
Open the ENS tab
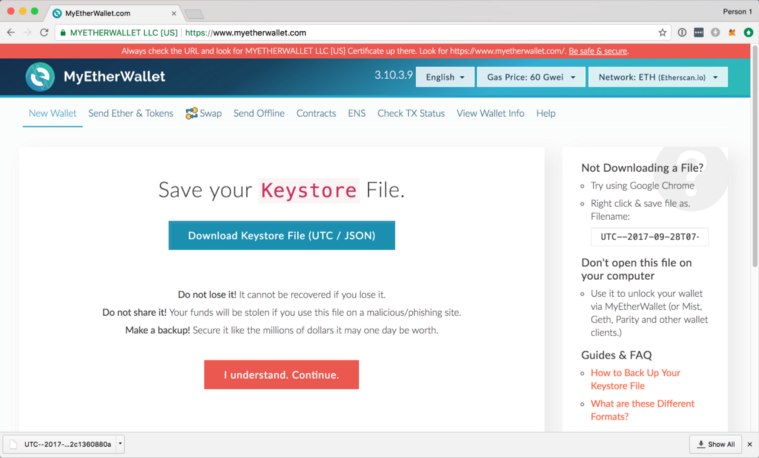357,113
